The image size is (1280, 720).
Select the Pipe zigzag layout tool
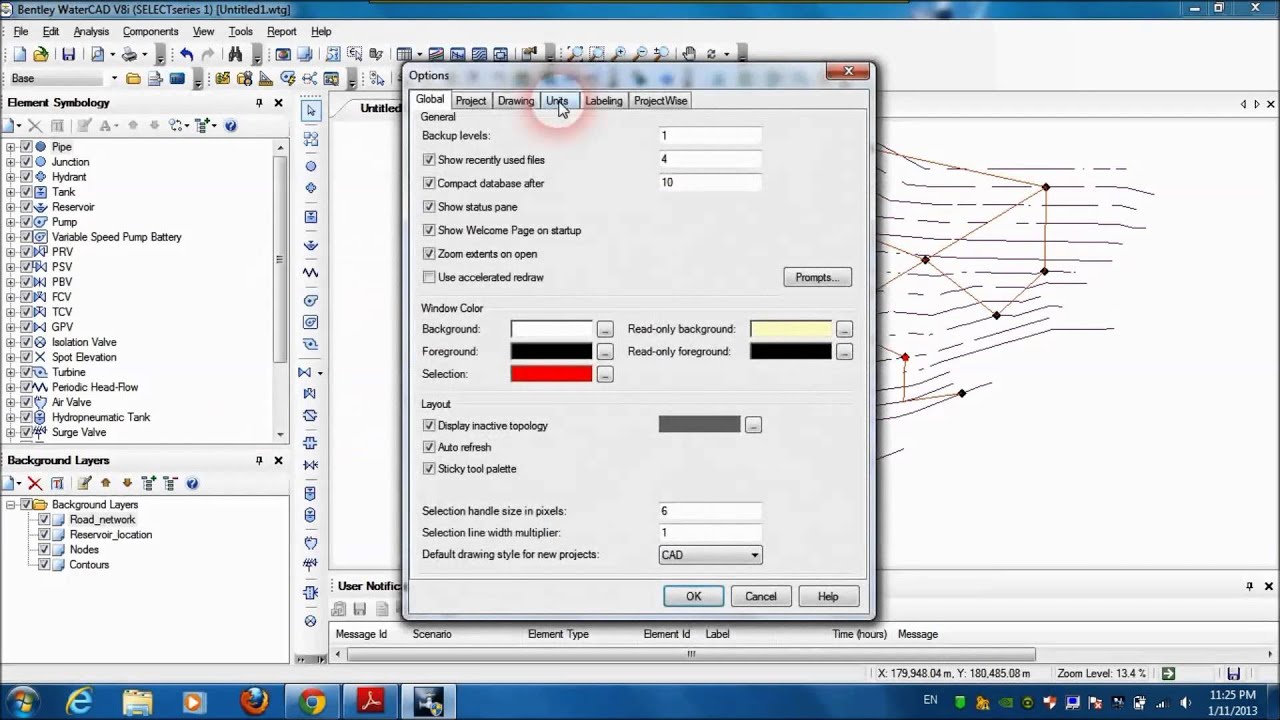[311, 273]
